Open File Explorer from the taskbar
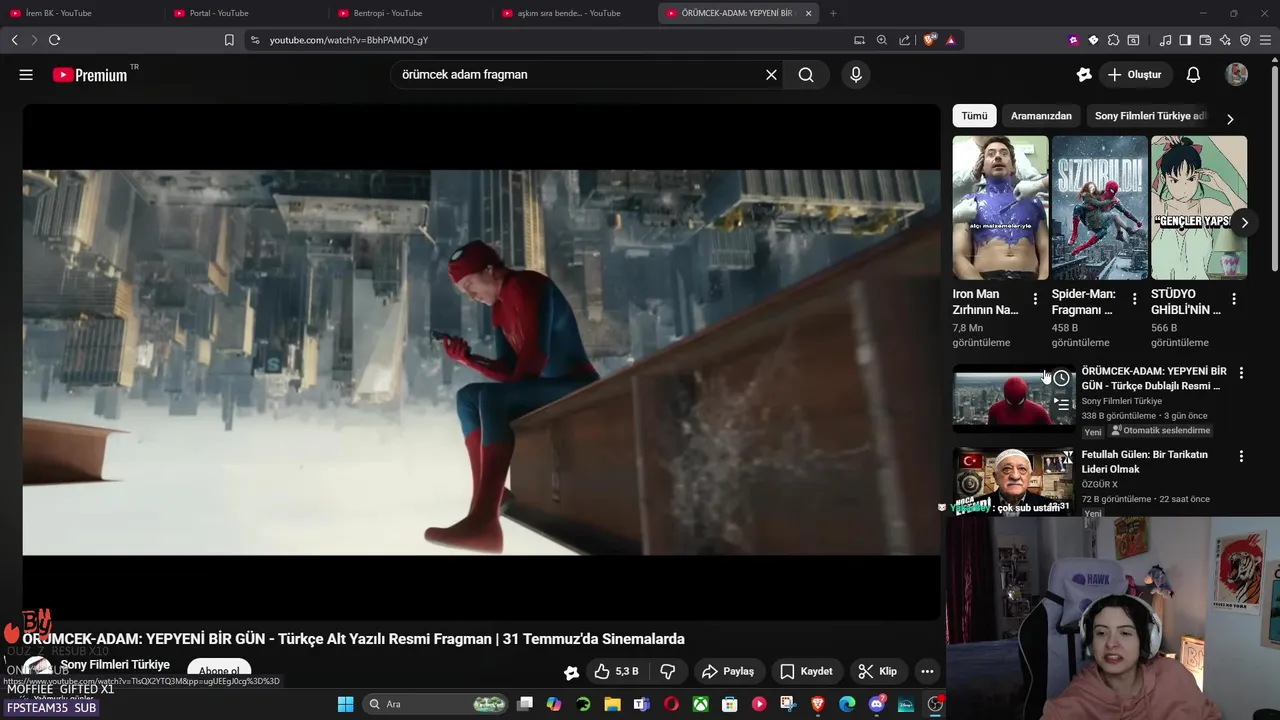The height and width of the screenshot is (720, 1280). (612, 704)
